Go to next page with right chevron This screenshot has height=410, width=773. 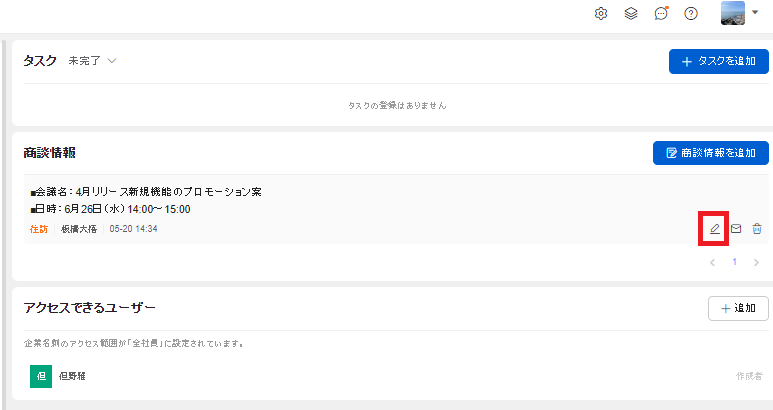[x=756, y=262]
